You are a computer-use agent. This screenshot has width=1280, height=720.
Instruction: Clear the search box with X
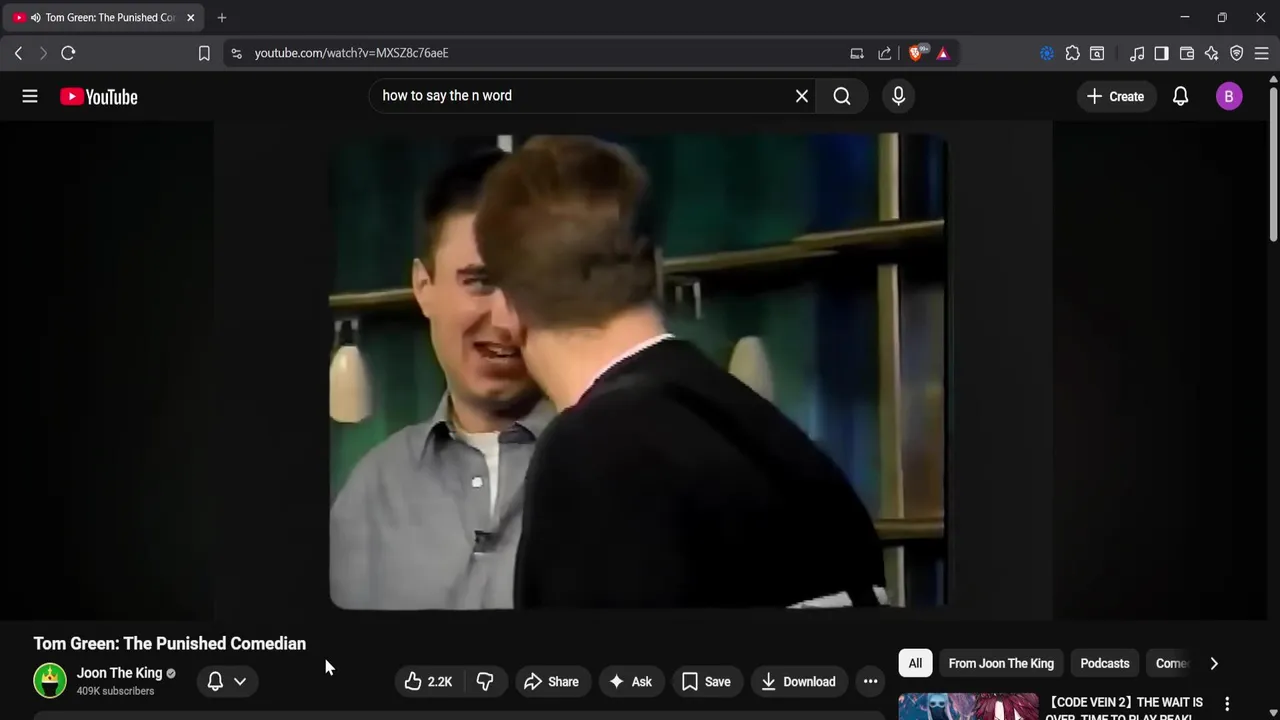[801, 96]
